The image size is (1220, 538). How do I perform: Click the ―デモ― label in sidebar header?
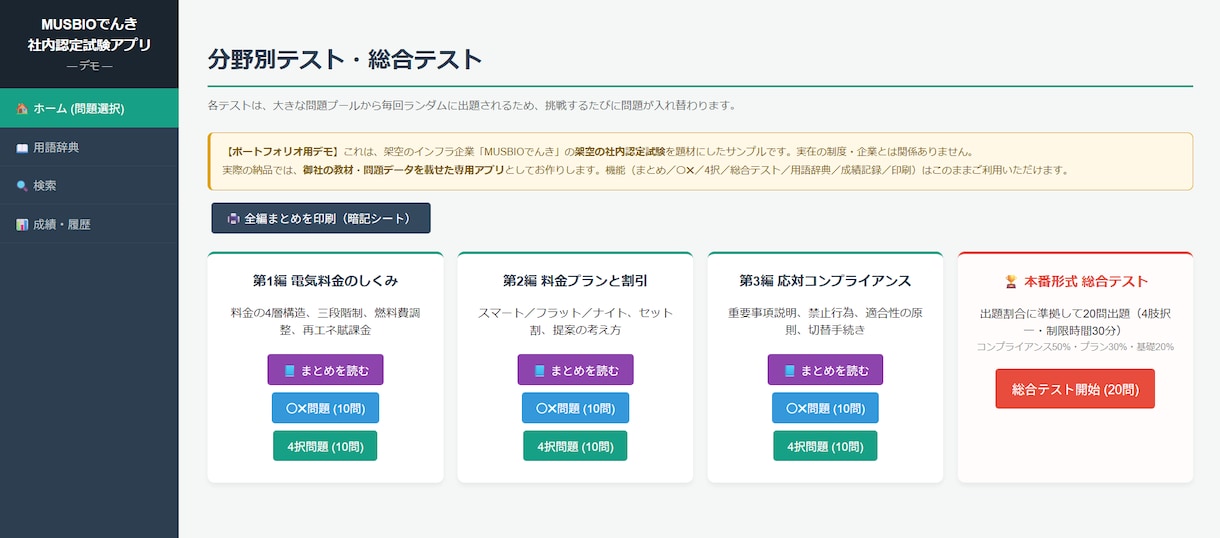89,66
